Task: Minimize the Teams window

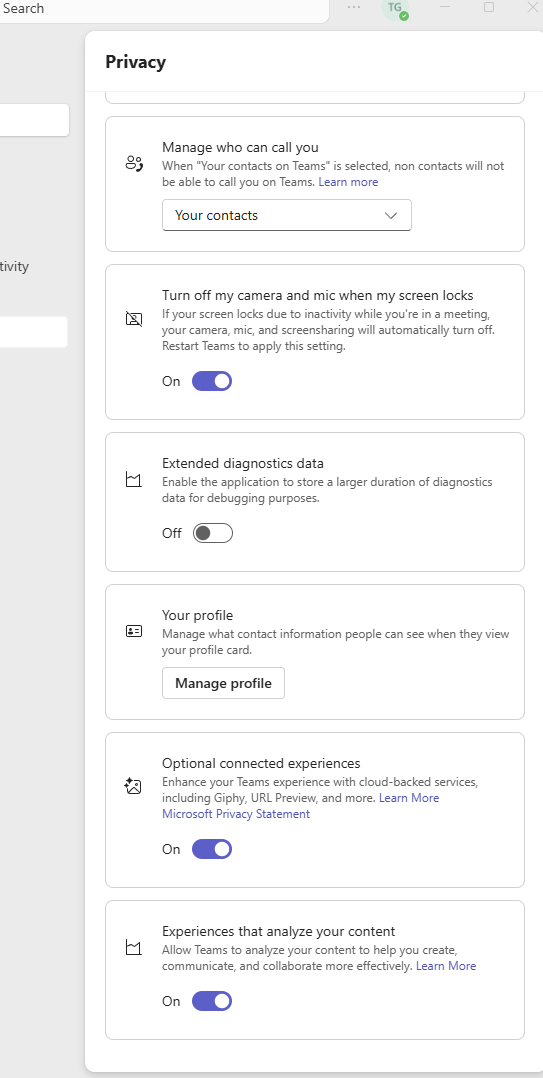Action: pos(445,7)
